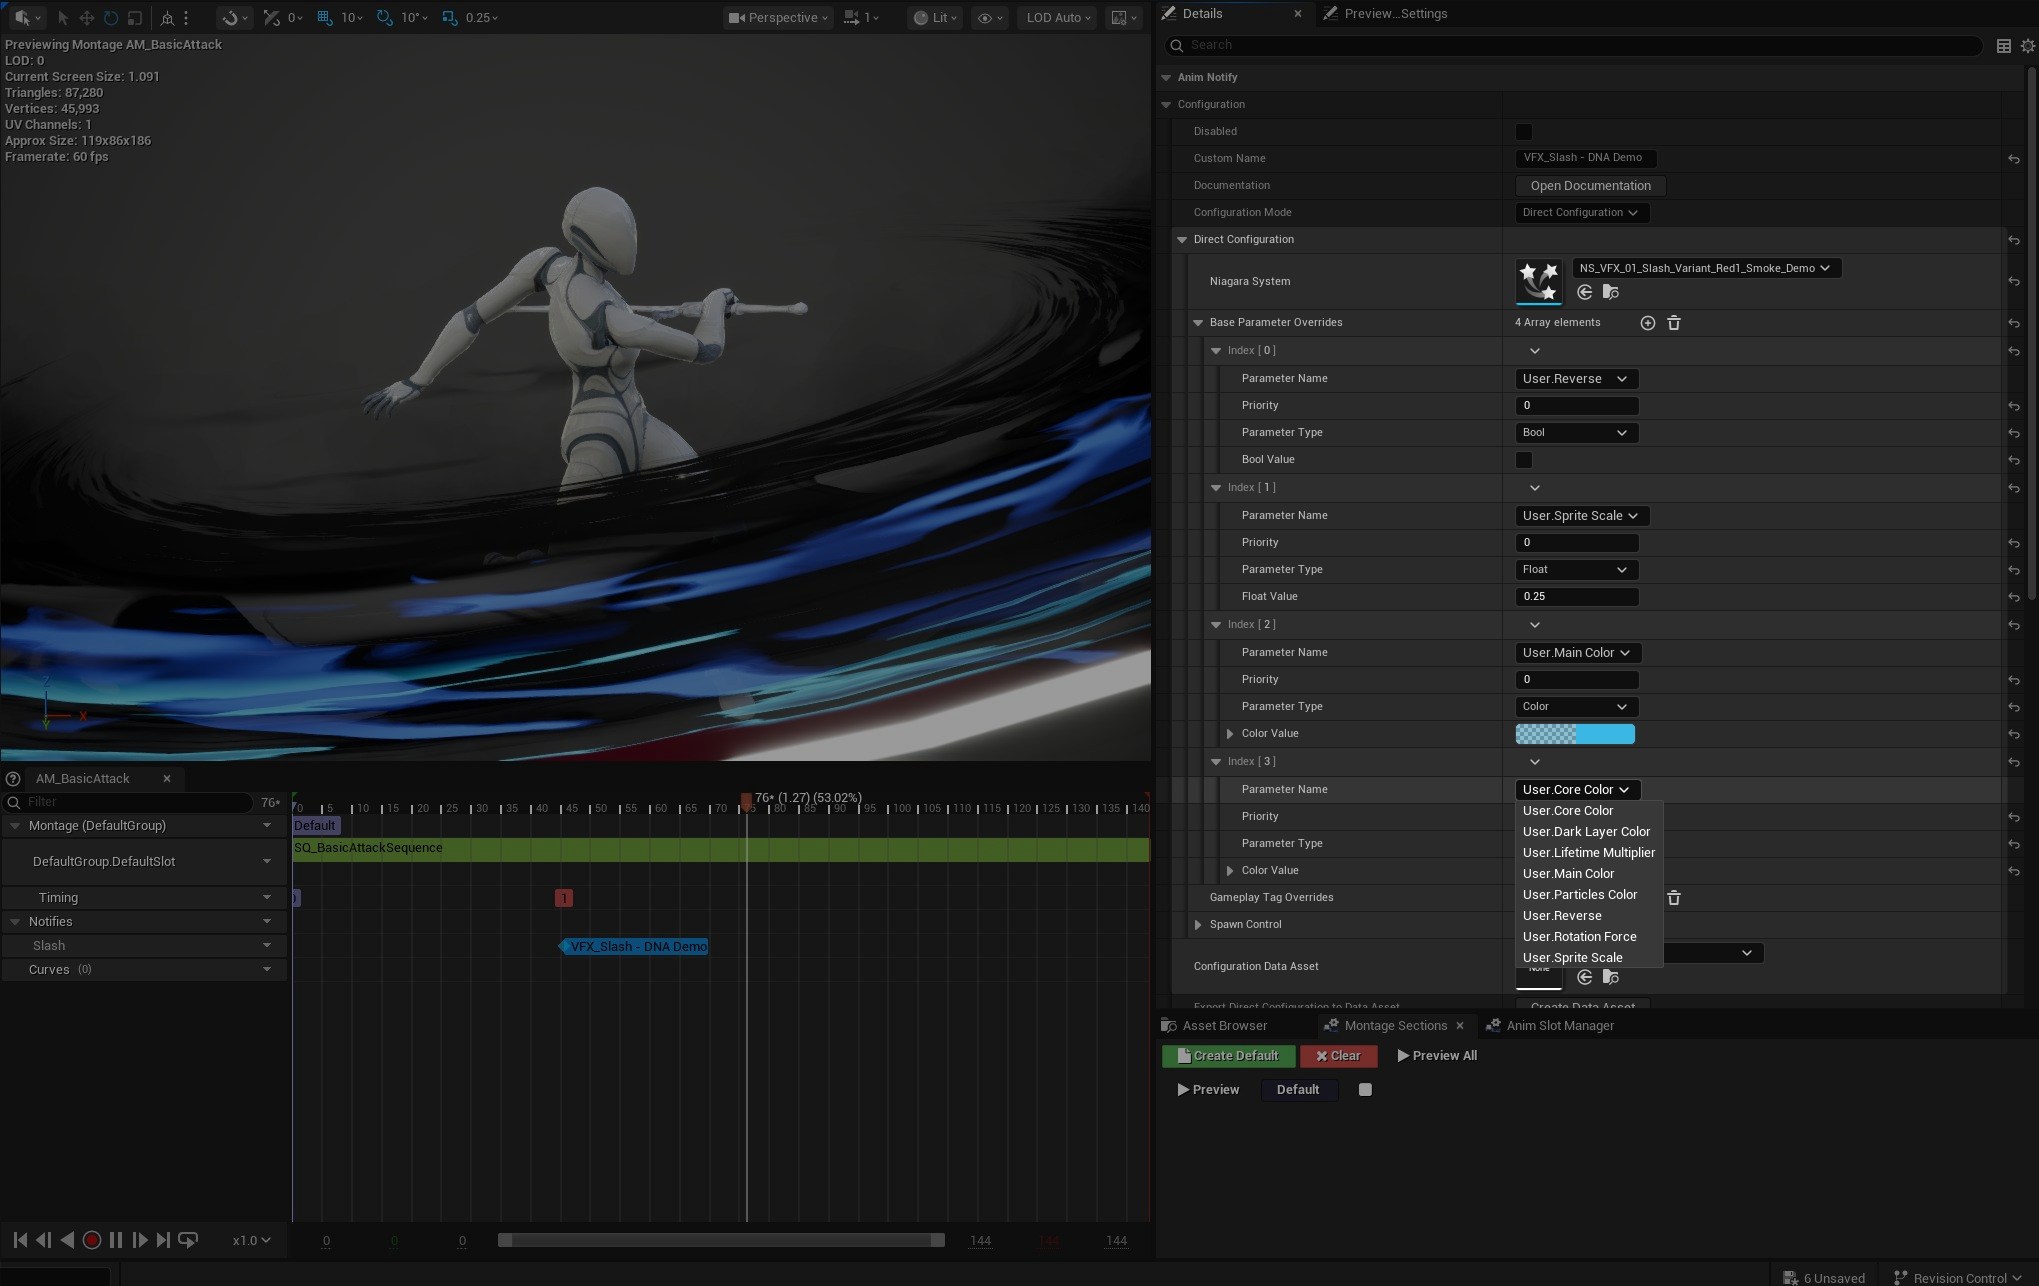Click the Open Documentation button
This screenshot has width=2039, height=1286.
tap(1589, 186)
